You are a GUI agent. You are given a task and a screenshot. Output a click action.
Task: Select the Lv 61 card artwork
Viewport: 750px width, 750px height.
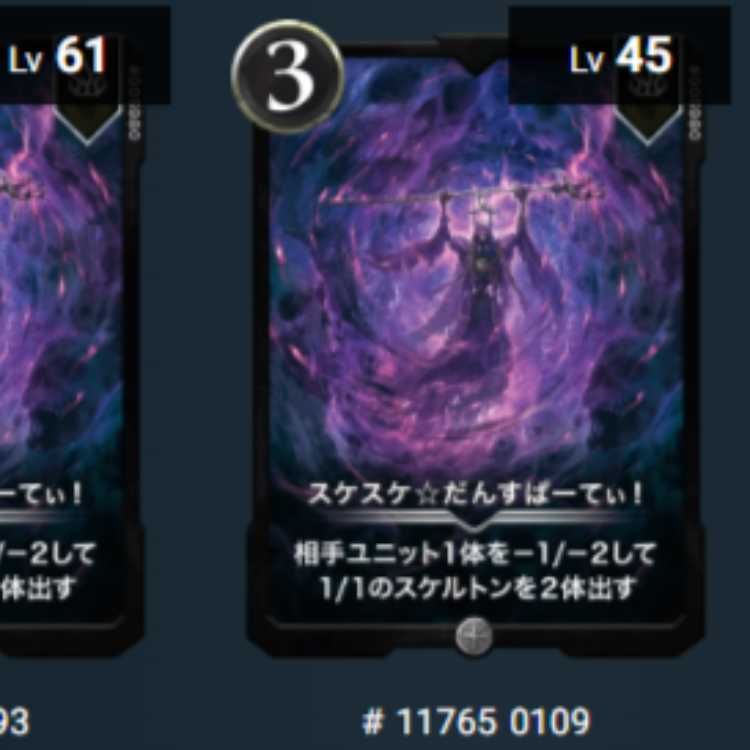click(61, 287)
